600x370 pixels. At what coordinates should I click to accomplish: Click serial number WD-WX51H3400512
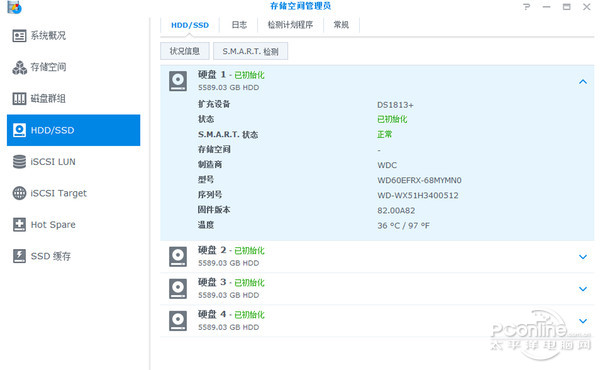click(418, 196)
